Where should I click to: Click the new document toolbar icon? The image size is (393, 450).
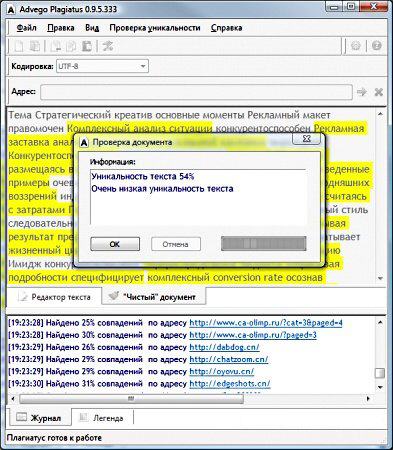[19, 46]
